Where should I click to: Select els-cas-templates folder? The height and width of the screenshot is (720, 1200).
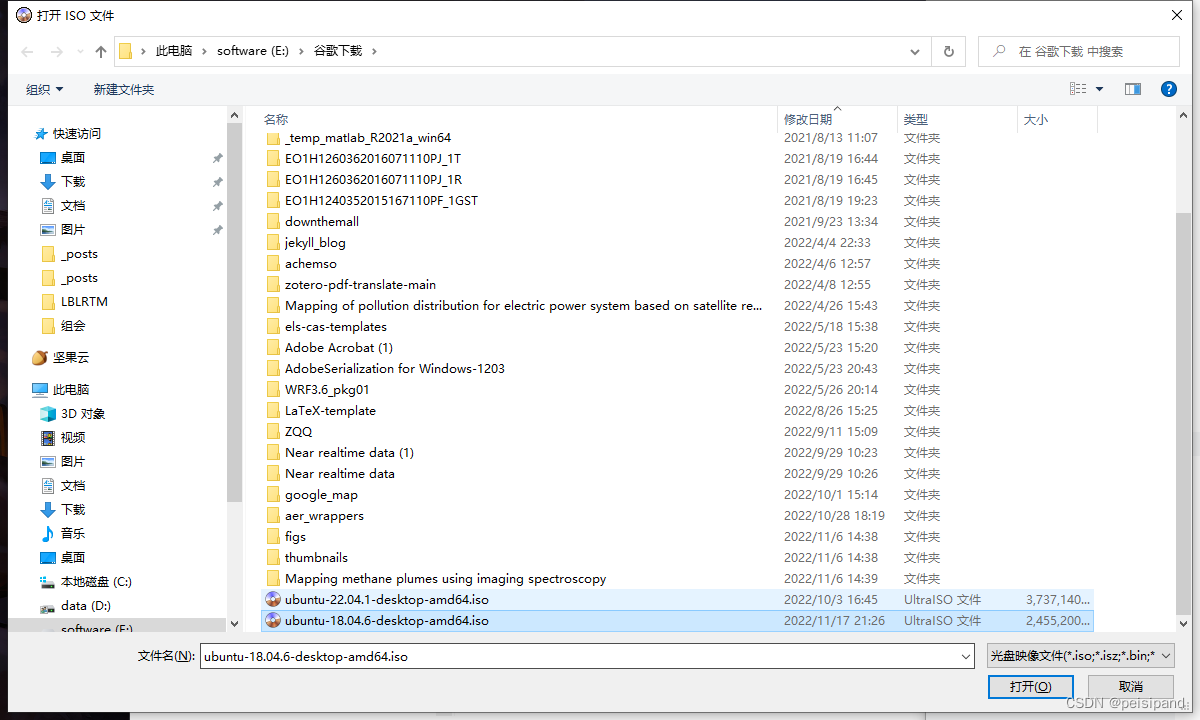[x=336, y=327]
